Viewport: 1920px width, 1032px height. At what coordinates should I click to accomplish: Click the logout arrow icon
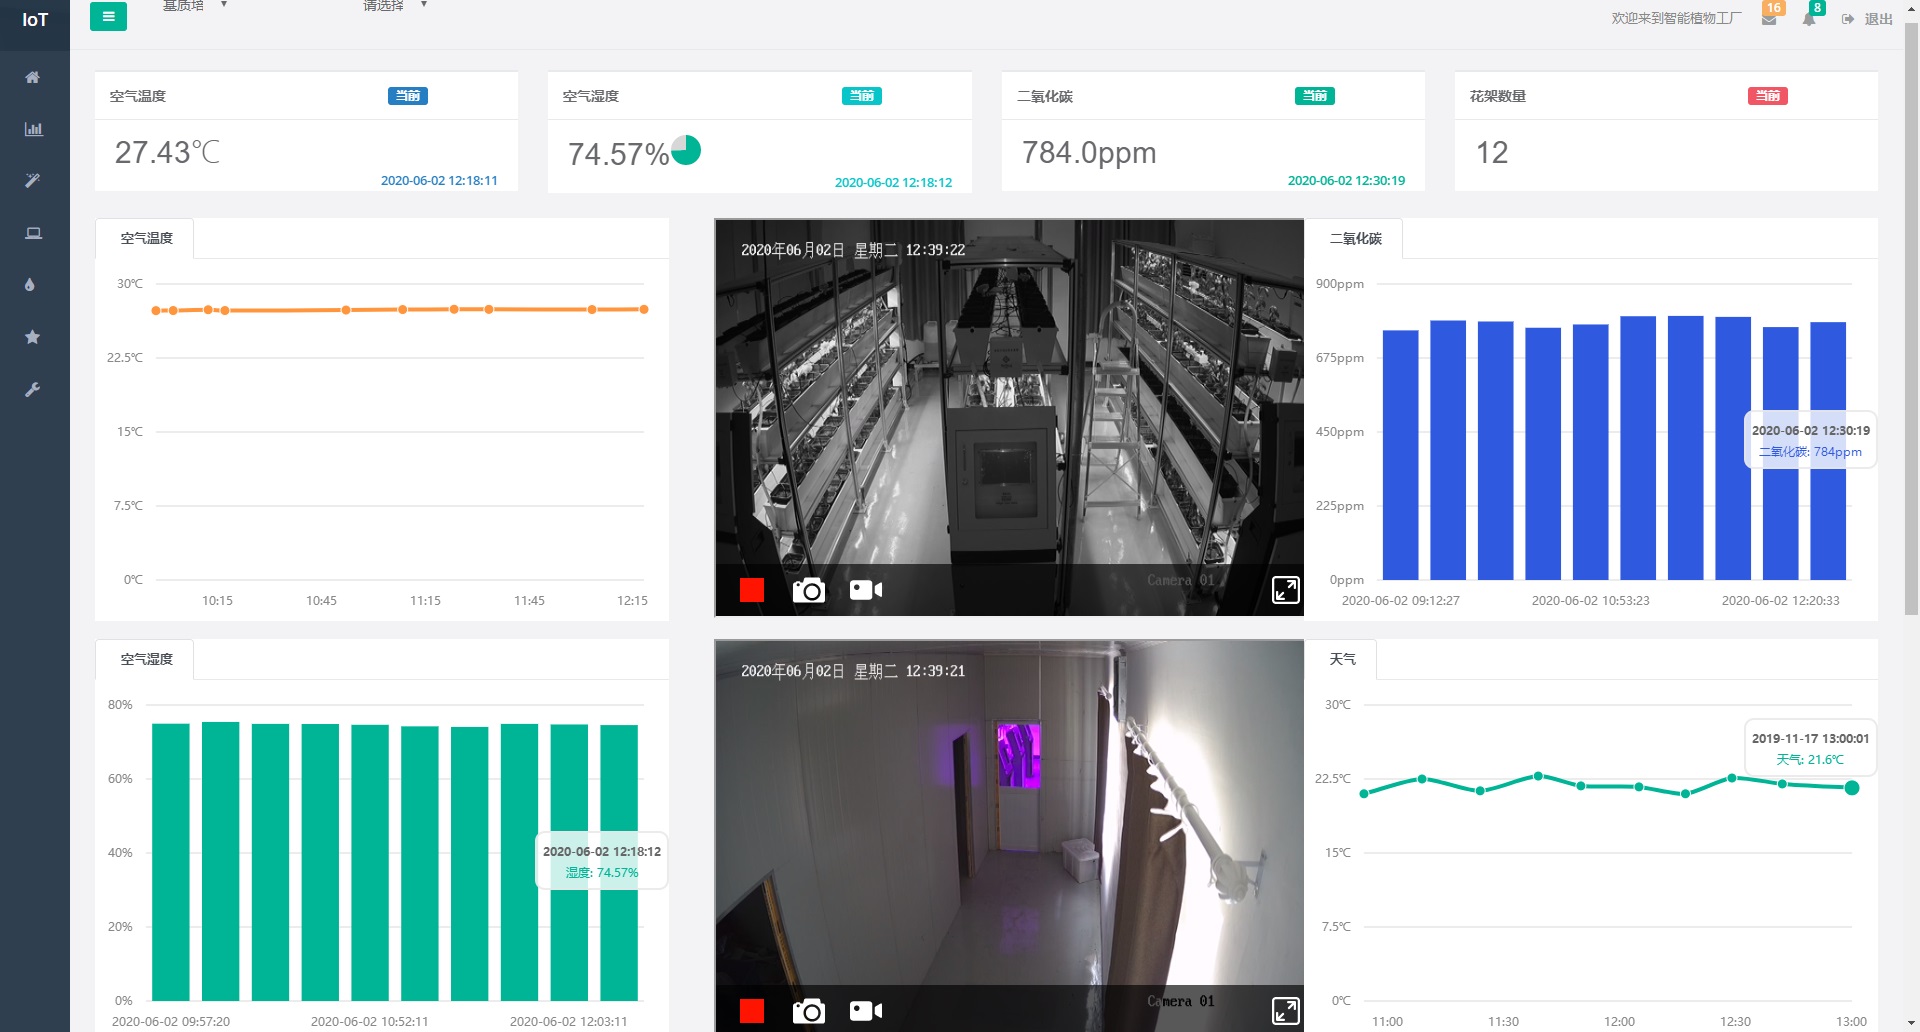point(1848,19)
